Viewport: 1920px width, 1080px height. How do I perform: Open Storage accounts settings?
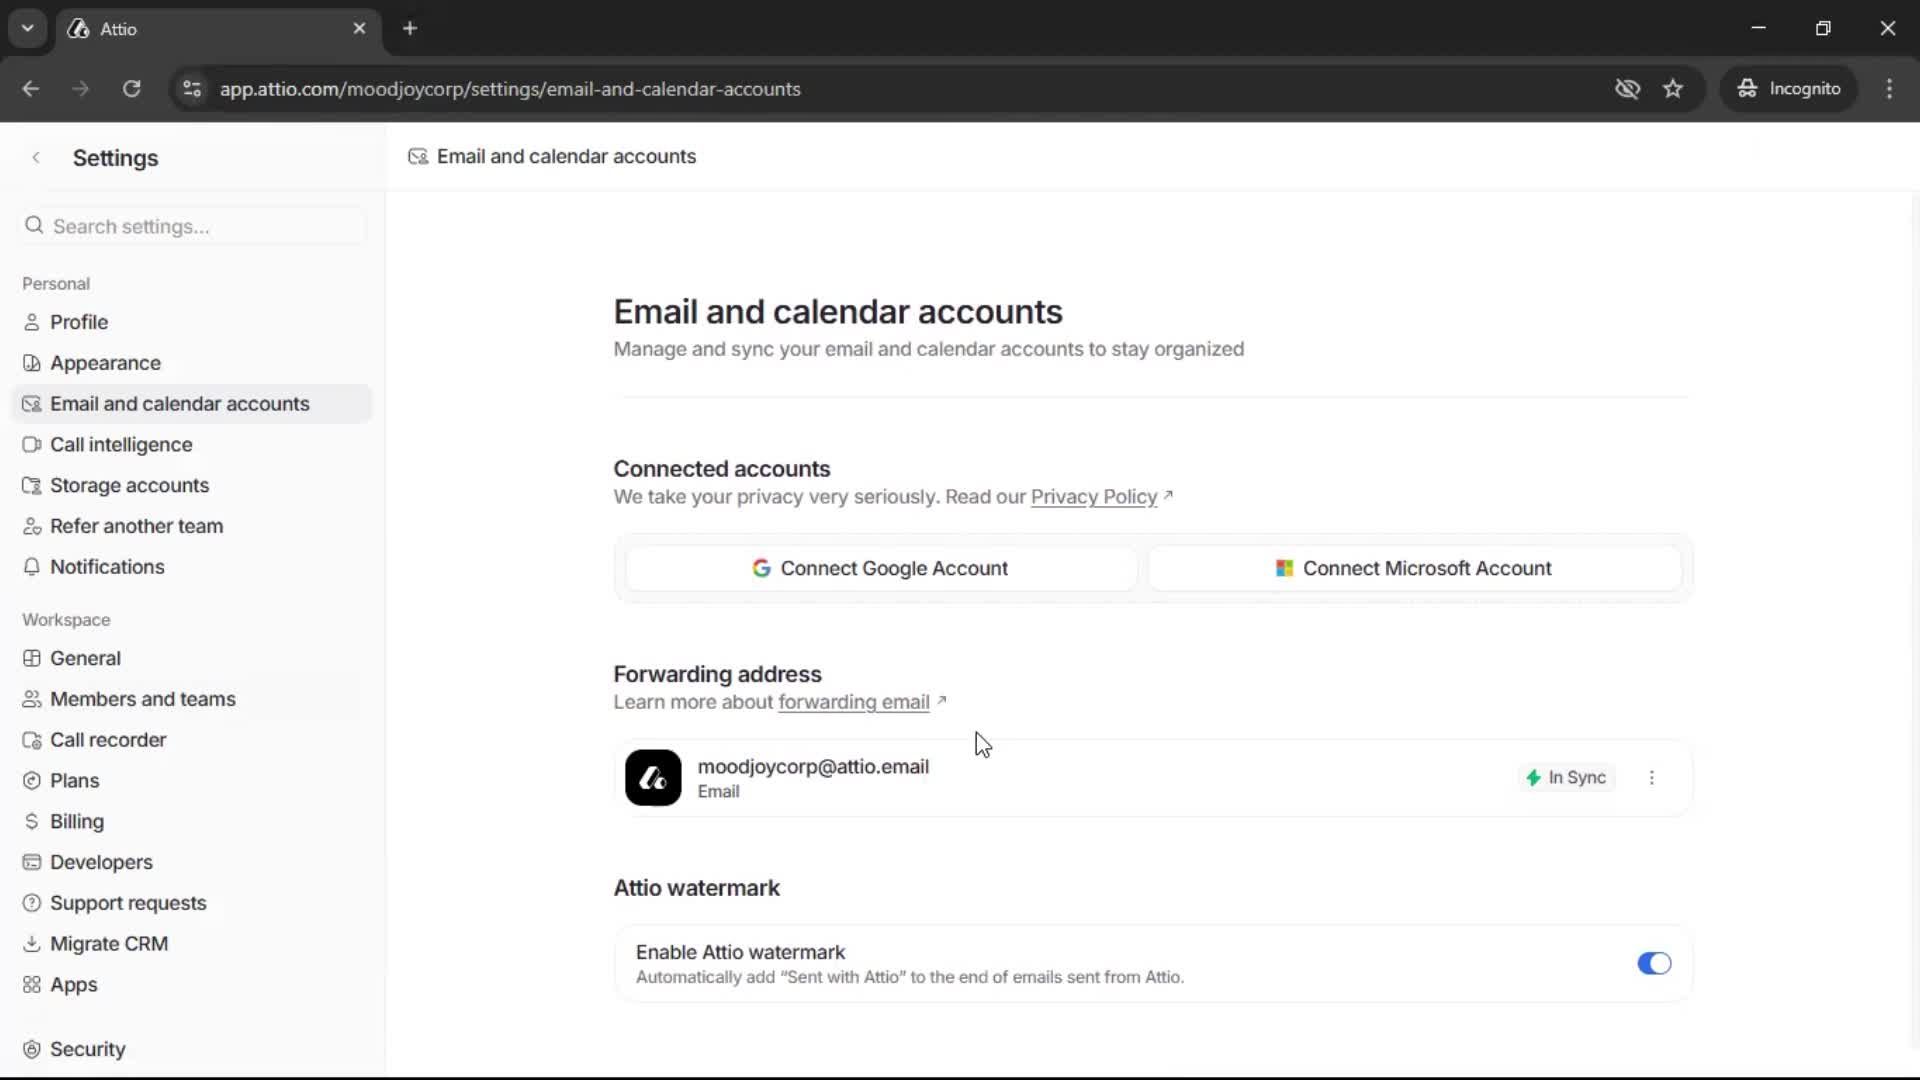click(128, 485)
